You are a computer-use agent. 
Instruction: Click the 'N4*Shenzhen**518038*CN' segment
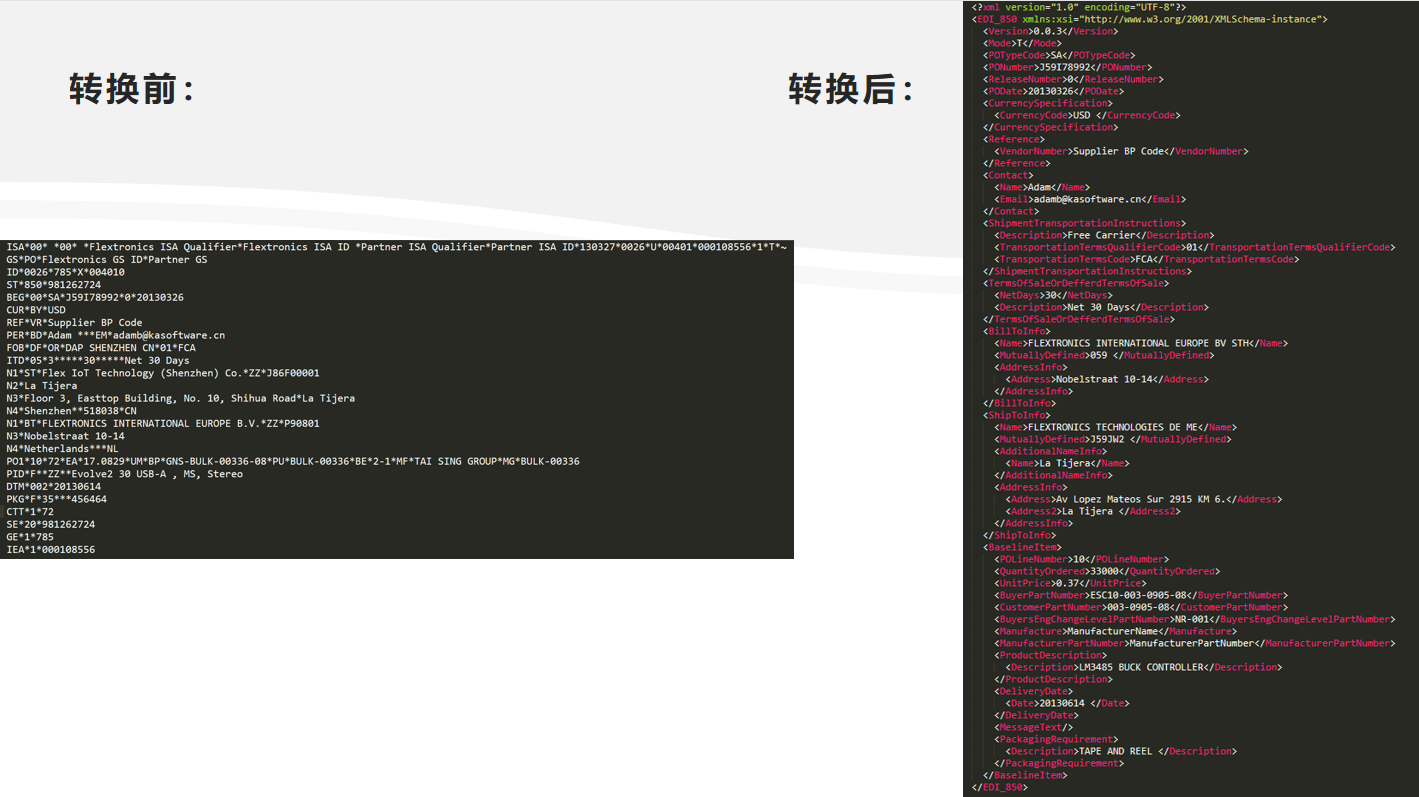point(71,411)
